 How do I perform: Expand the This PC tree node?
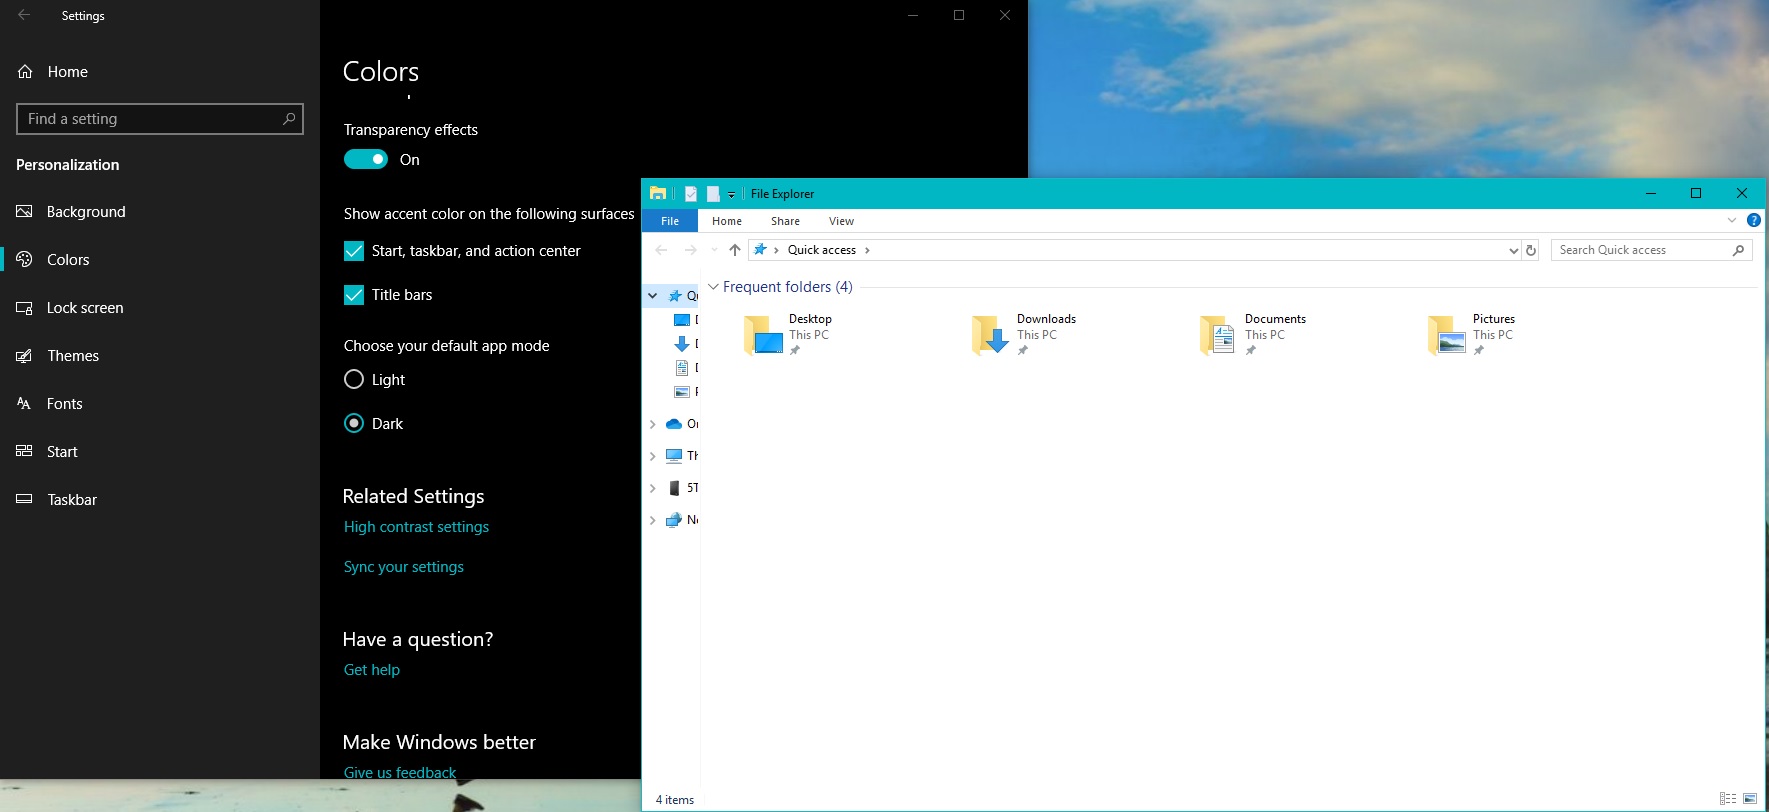pos(653,456)
